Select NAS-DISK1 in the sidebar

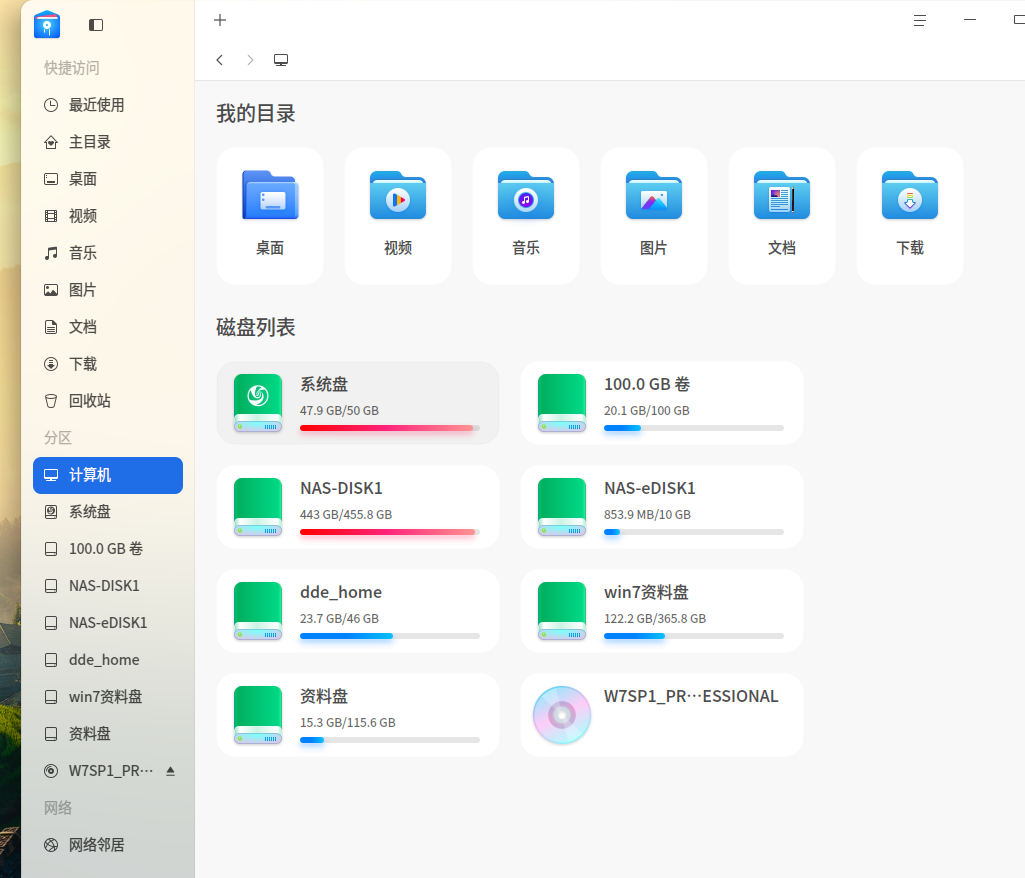coord(108,586)
